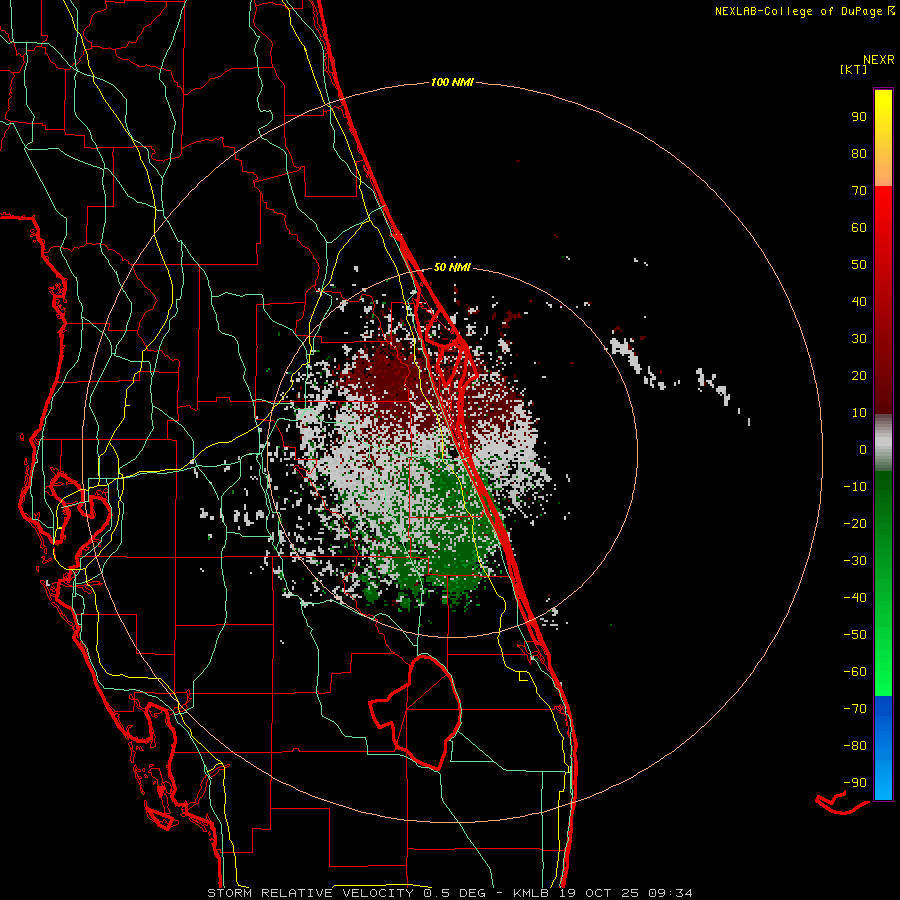Click the NEXR label above color scale

pyautogui.click(x=879, y=60)
